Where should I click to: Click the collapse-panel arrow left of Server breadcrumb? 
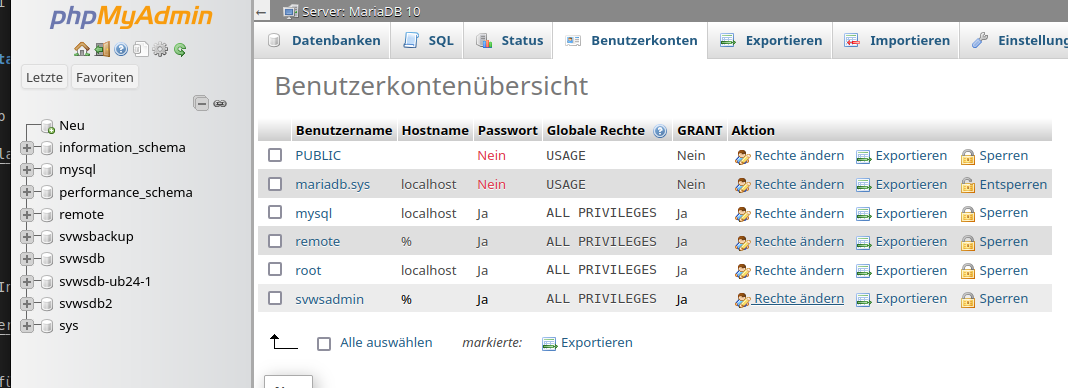(x=262, y=12)
